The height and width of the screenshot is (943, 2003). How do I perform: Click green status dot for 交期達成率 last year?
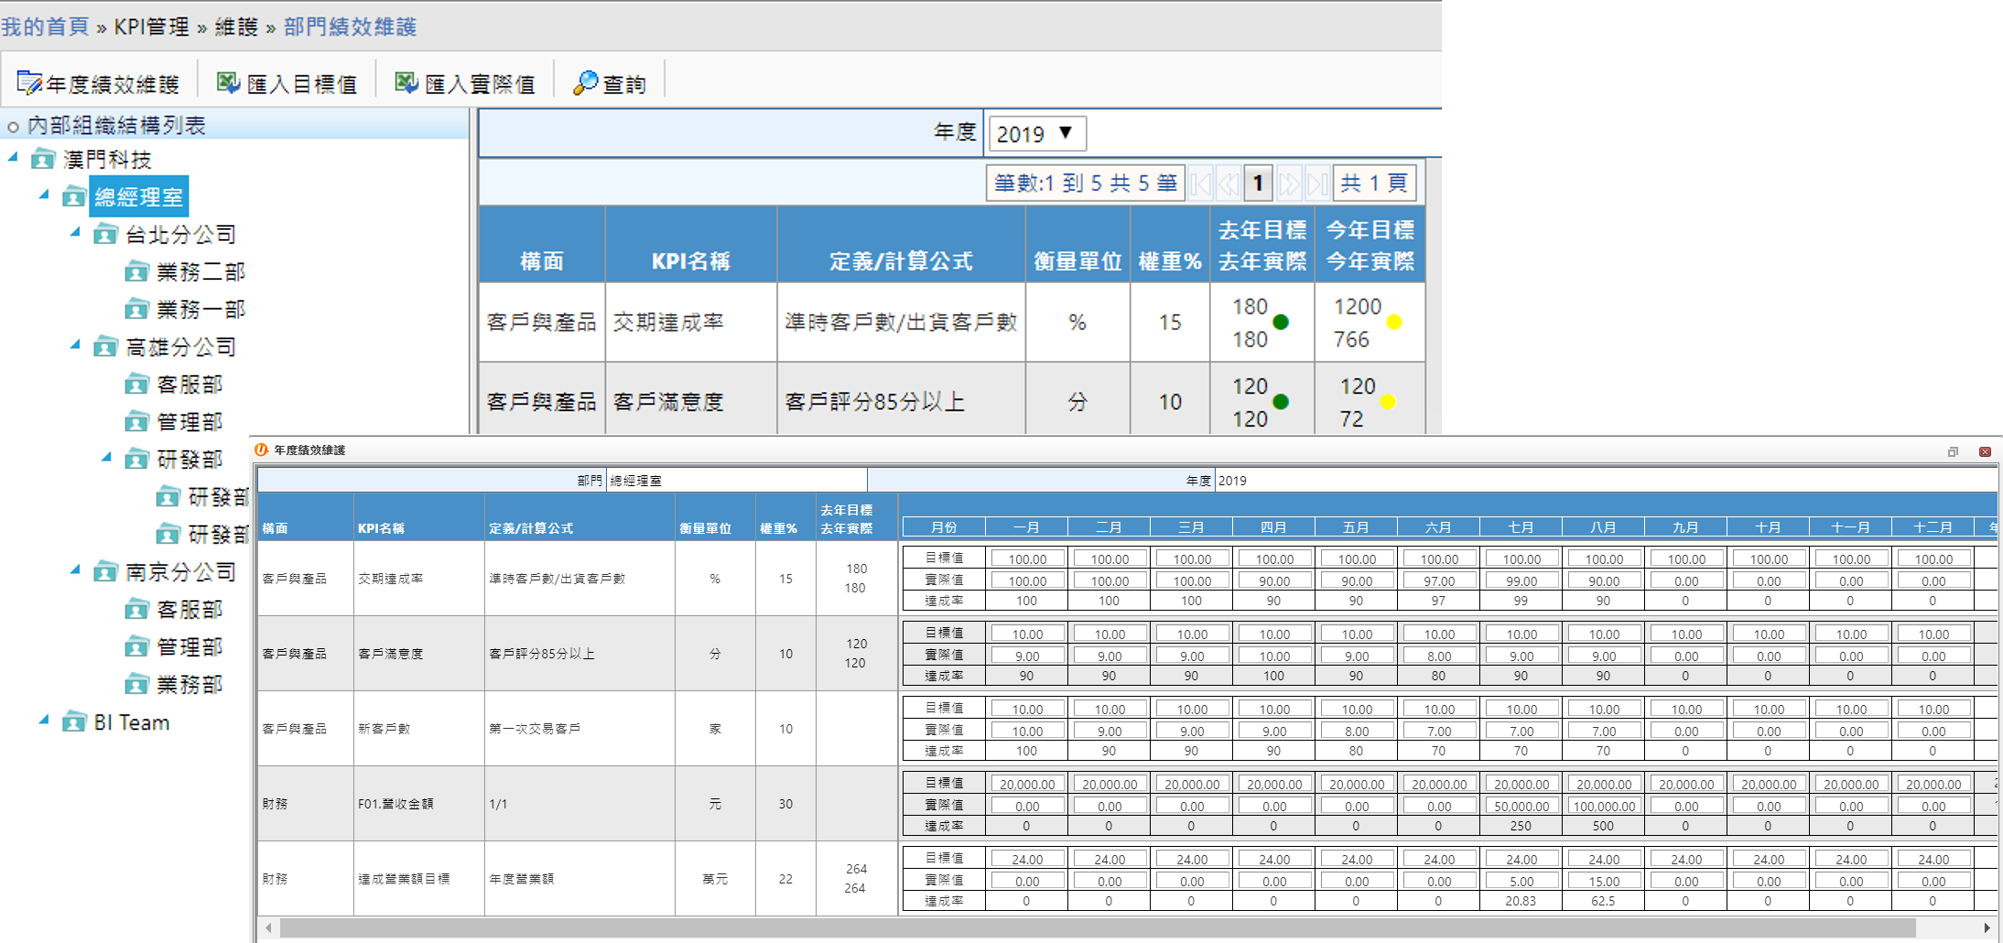pos(1280,322)
